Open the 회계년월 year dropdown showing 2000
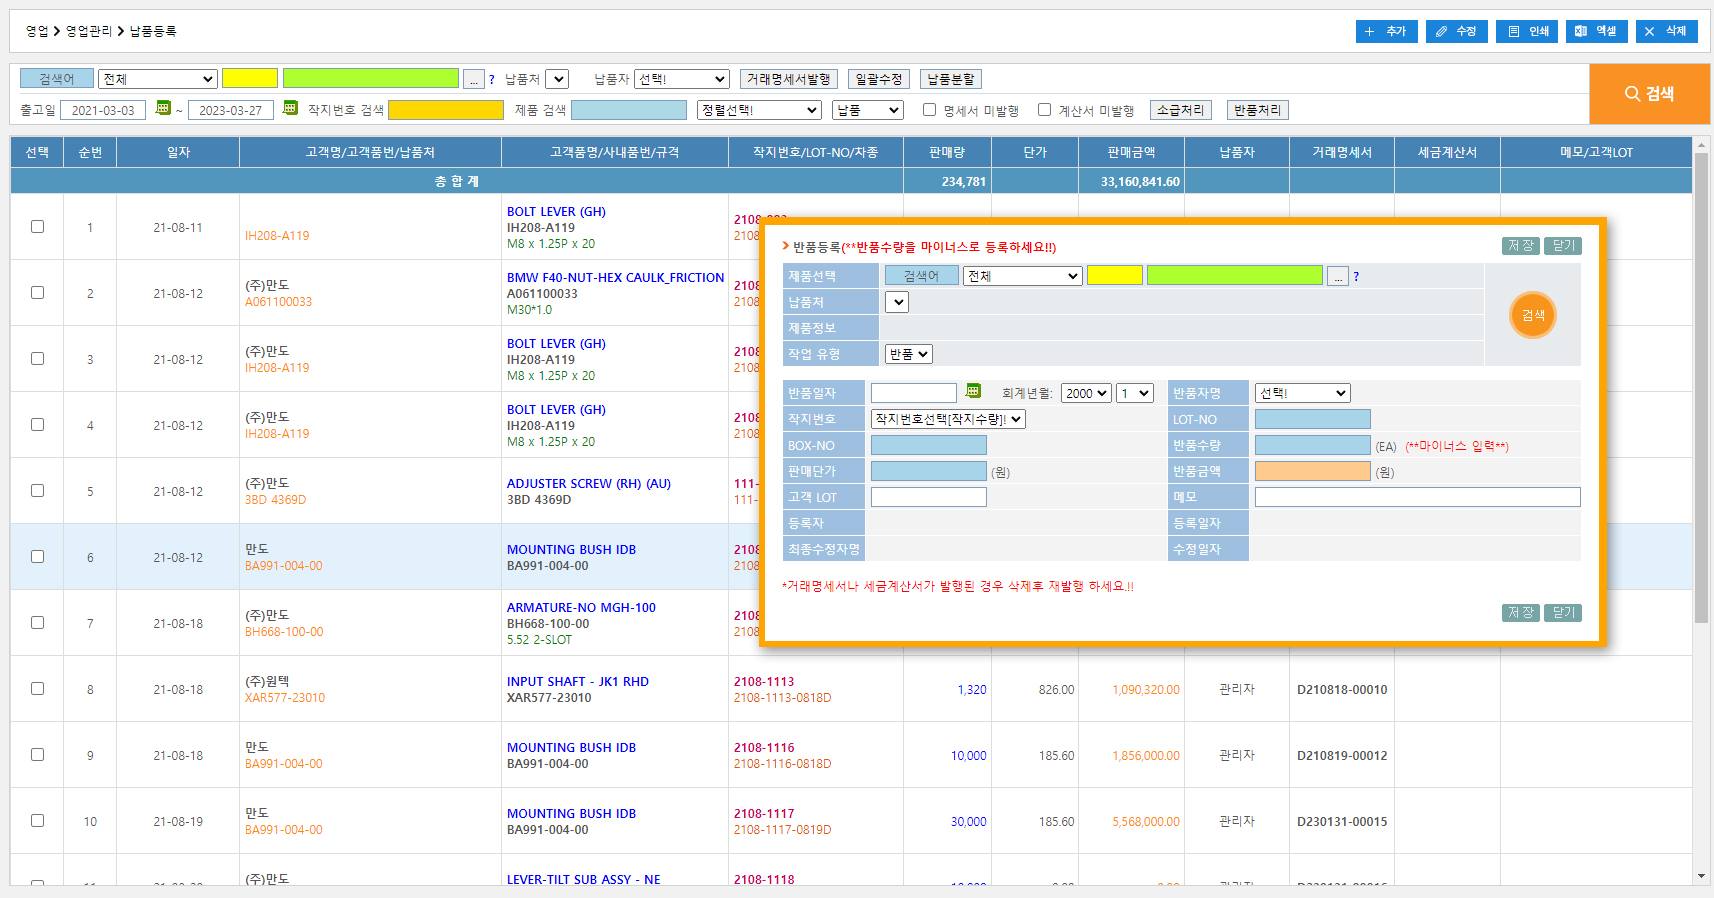 click(1086, 393)
